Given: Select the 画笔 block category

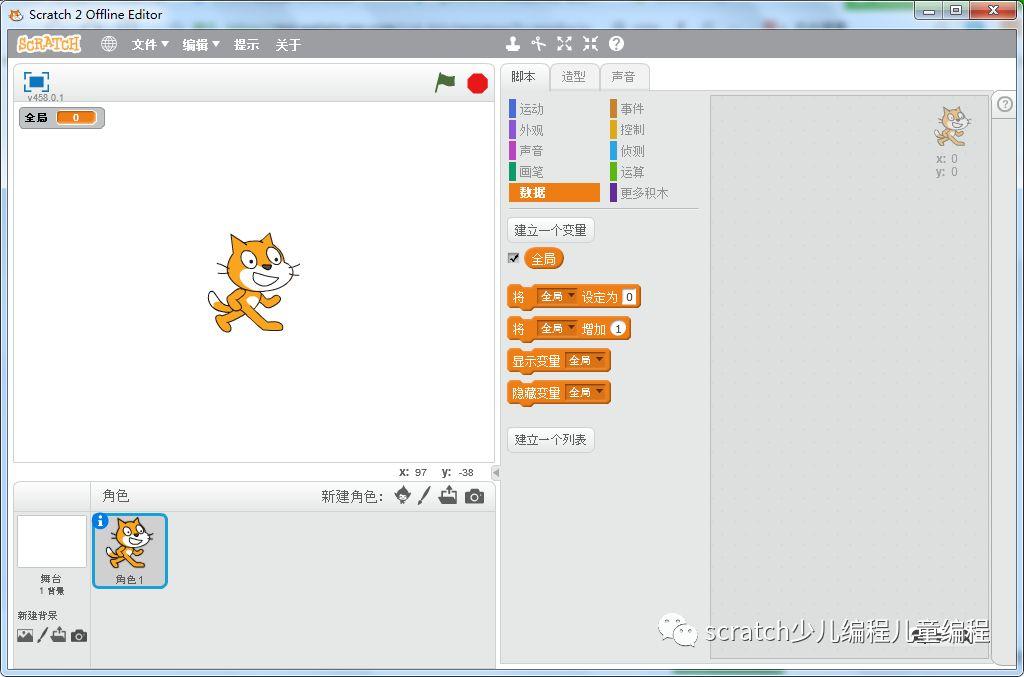Looking at the screenshot, I should pyautogui.click(x=554, y=172).
